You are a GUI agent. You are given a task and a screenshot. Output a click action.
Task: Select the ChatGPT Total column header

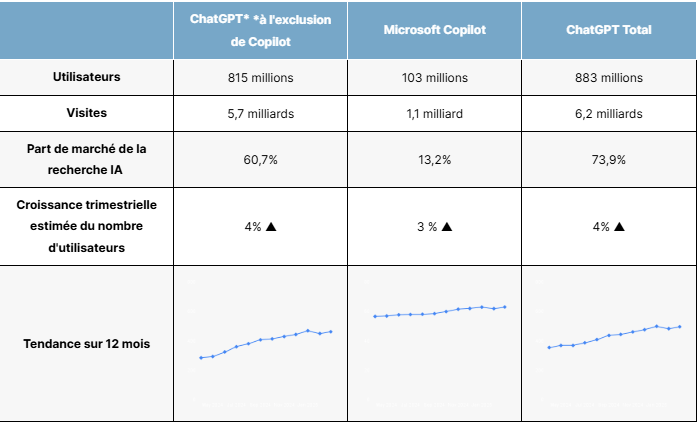tap(608, 30)
